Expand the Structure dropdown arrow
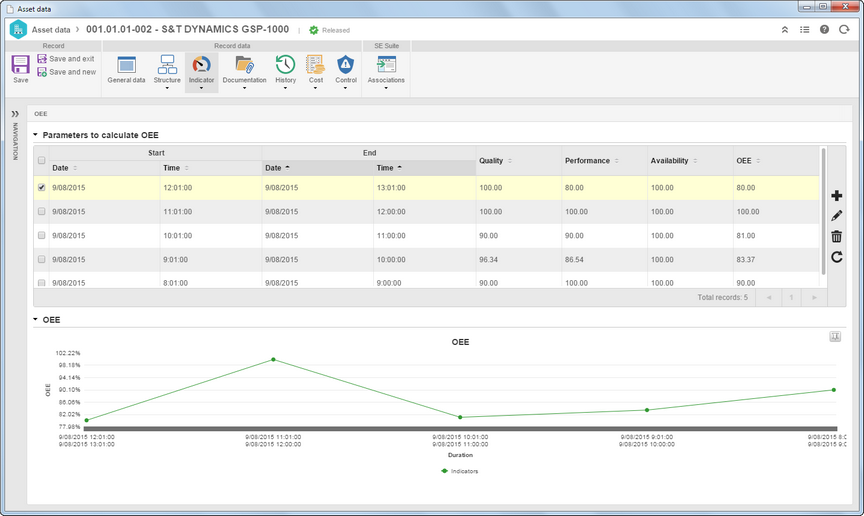This screenshot has height=516, width=864. coord(167,88)
